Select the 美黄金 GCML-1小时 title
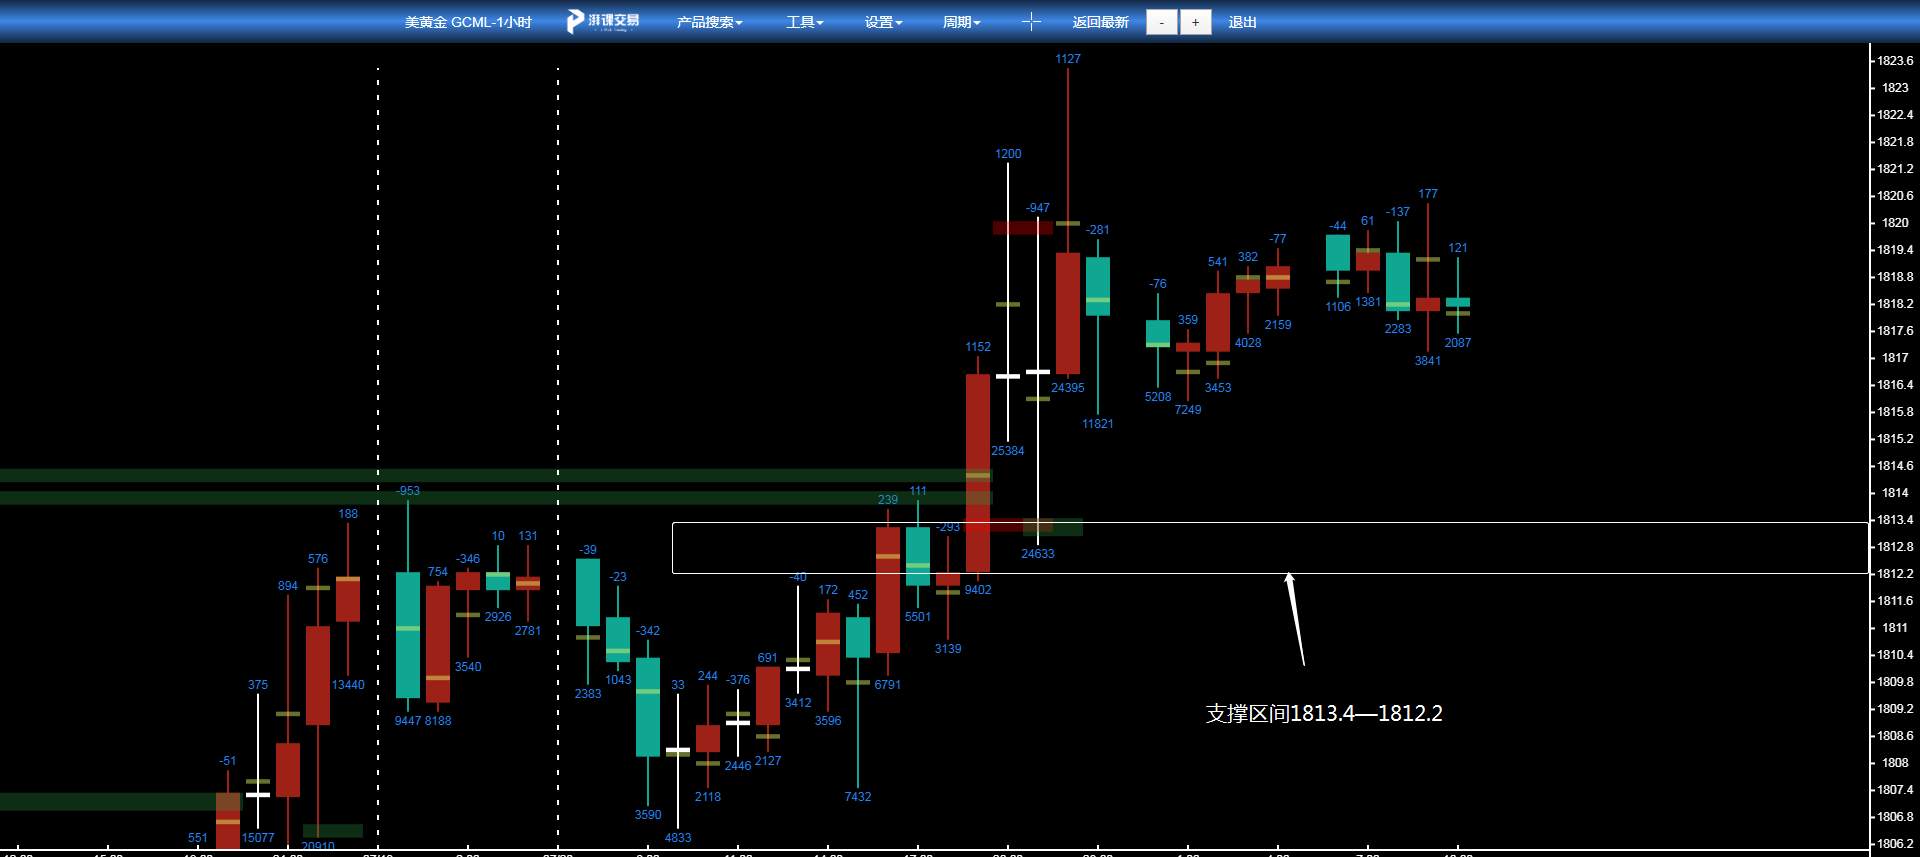The height and width of the screenshot is (857, 1920). 468,22
